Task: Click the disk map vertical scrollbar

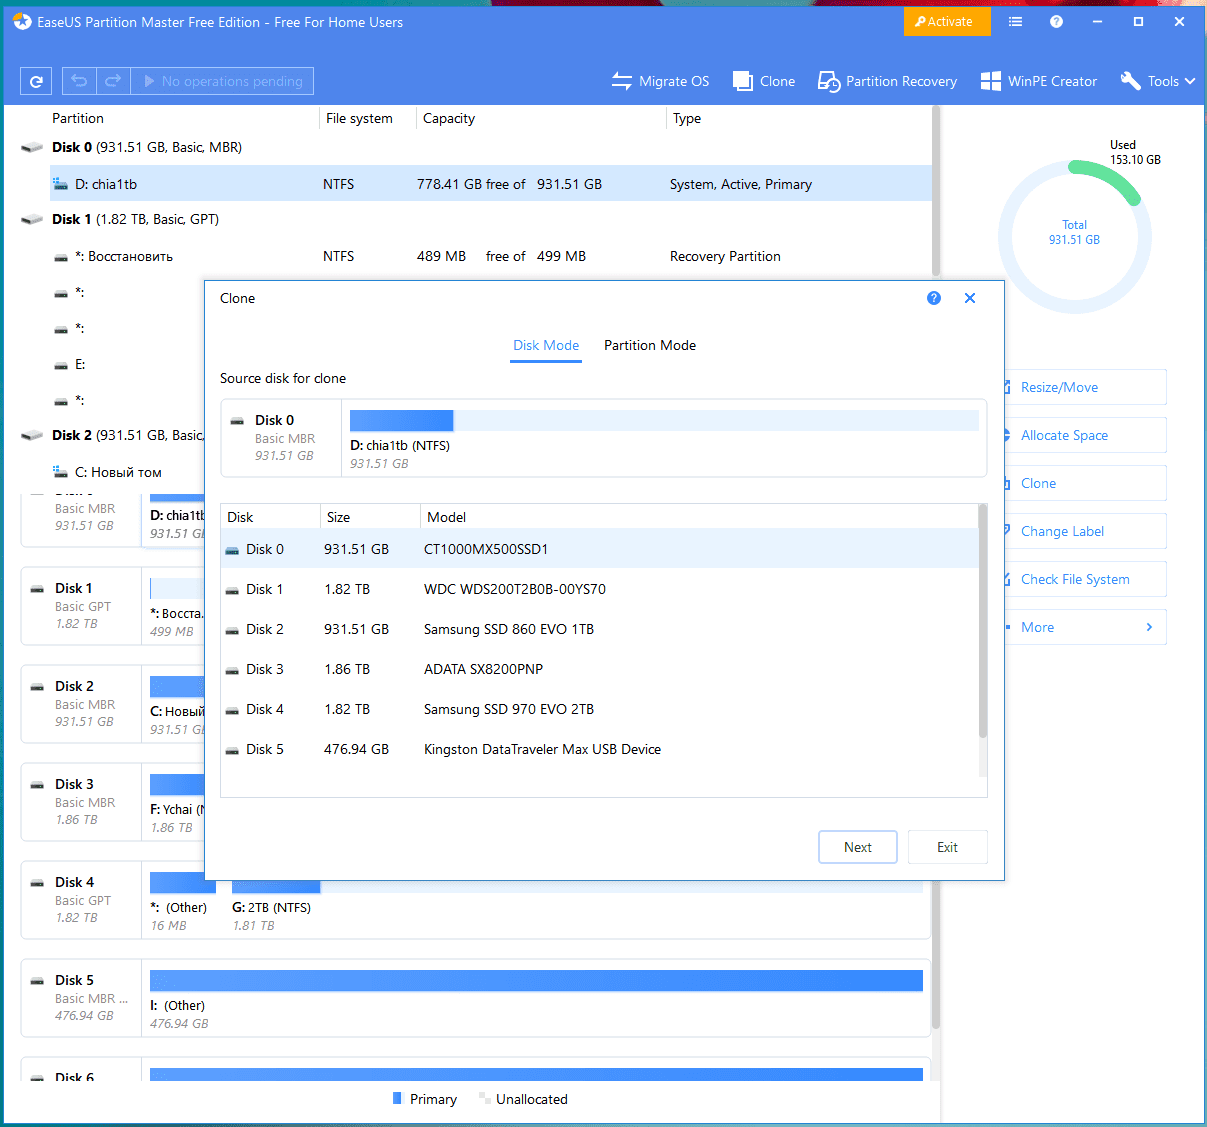Action: pyautogui.click(x=936, y=955)
